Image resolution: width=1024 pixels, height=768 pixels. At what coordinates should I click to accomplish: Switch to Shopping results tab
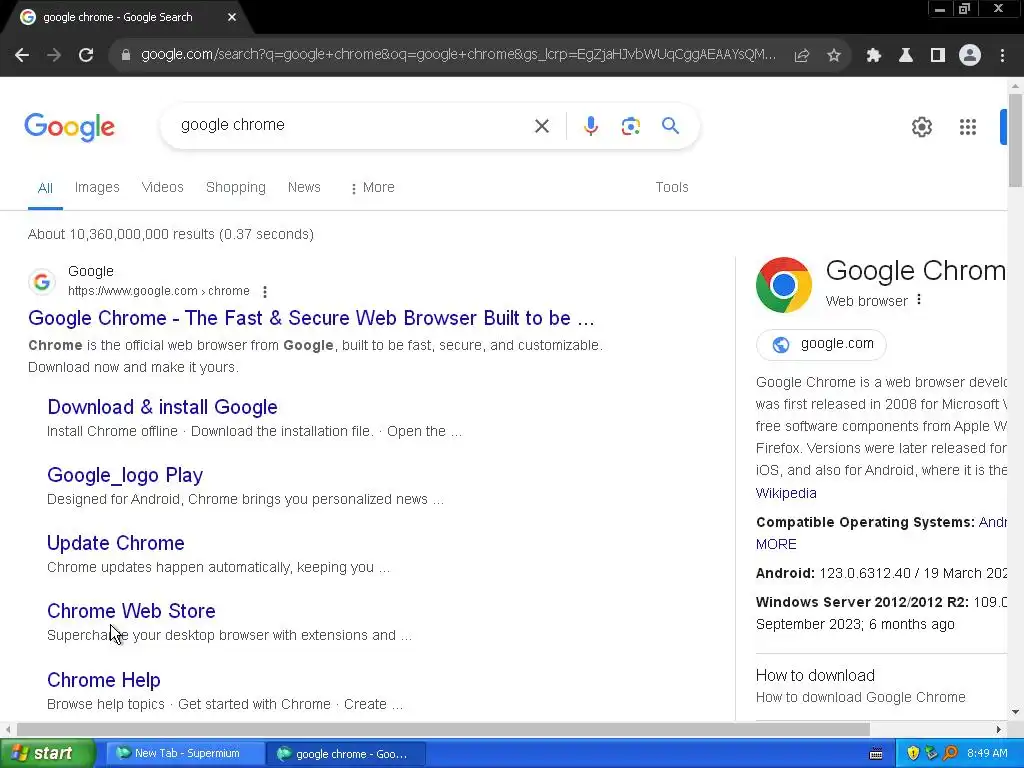236,187
